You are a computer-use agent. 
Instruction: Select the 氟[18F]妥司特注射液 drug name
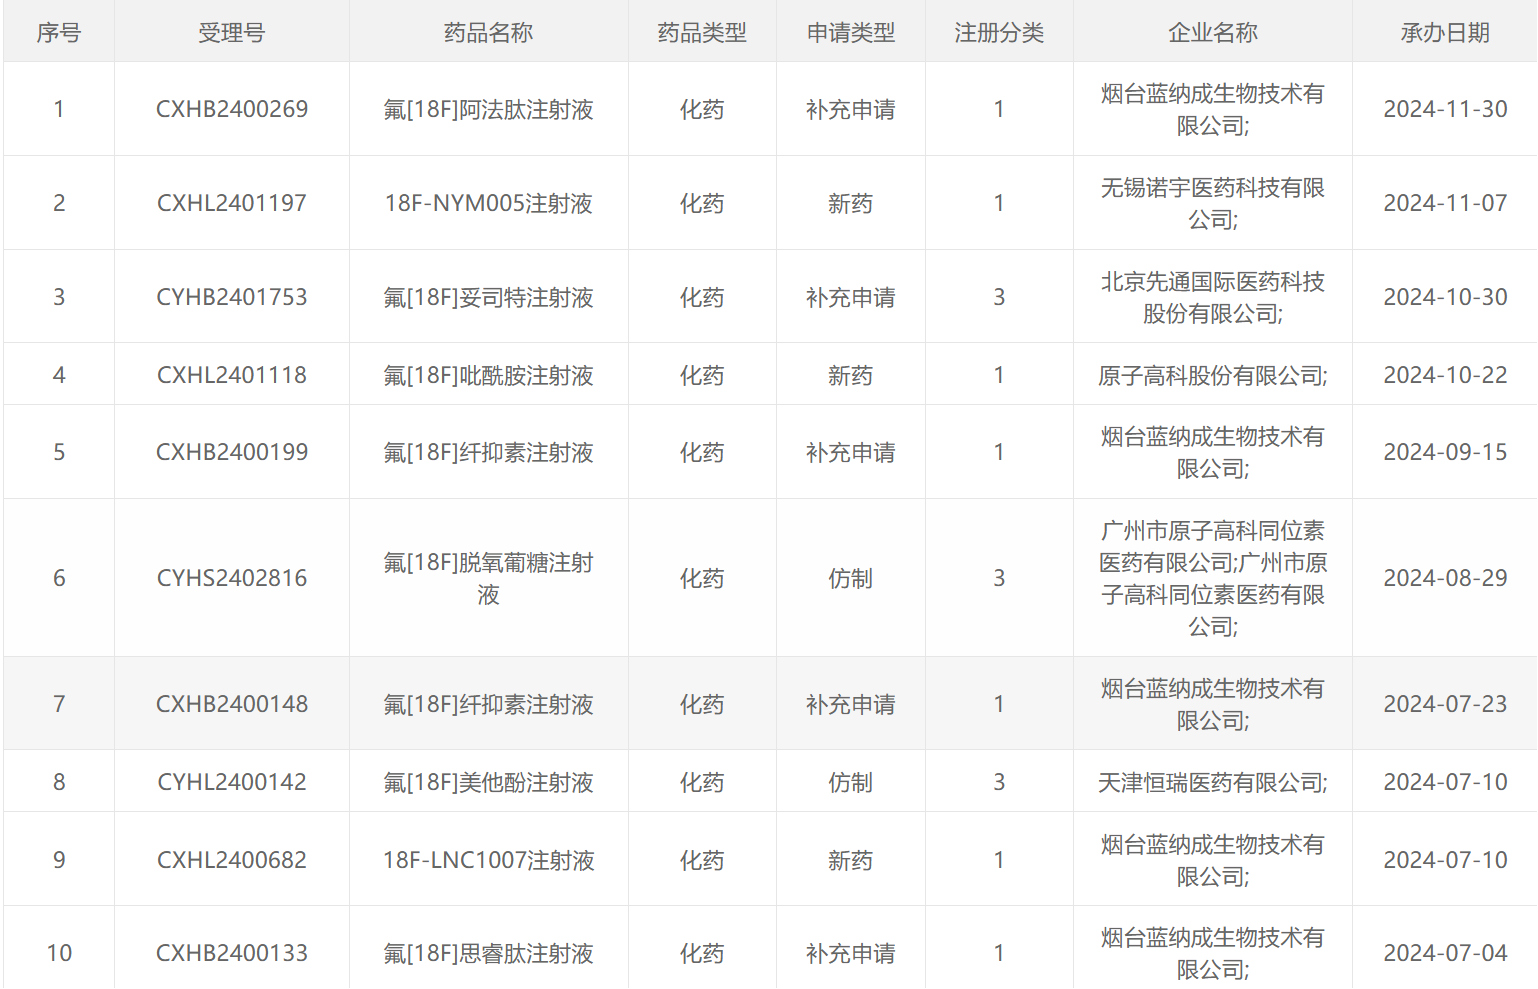click(x=488, y=297)
